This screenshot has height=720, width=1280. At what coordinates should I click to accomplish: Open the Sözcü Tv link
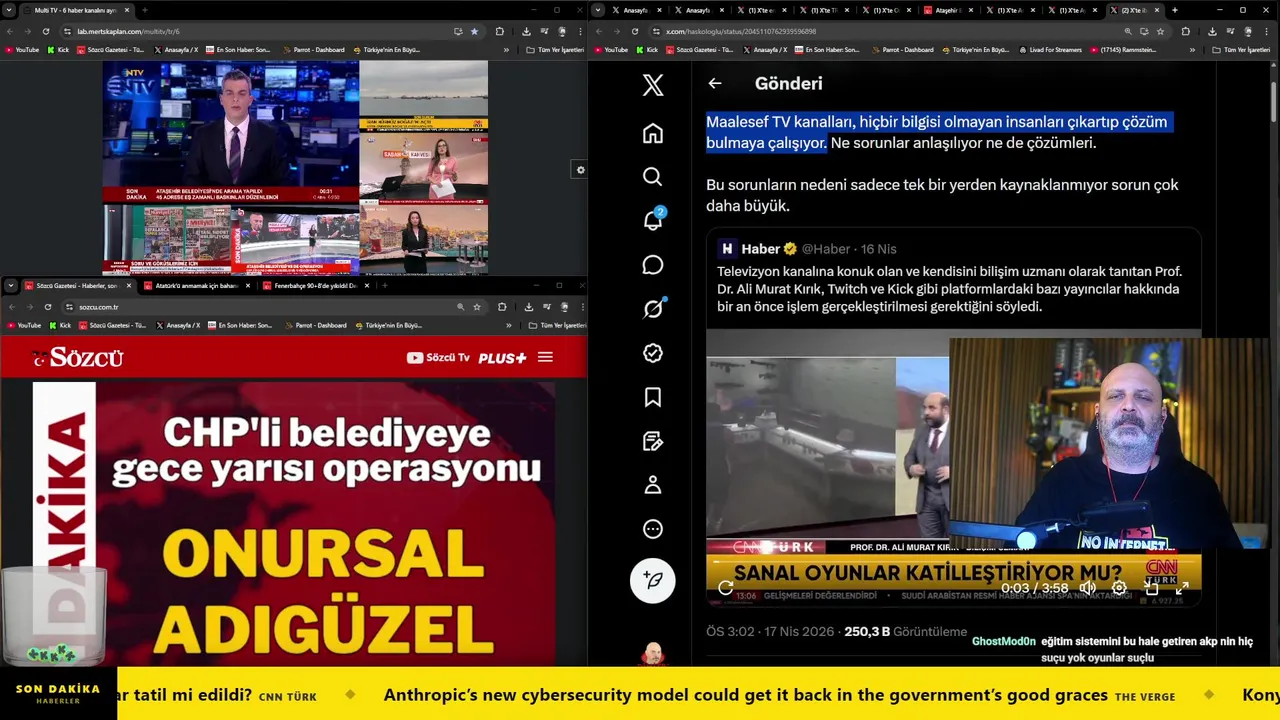point(438,357)
